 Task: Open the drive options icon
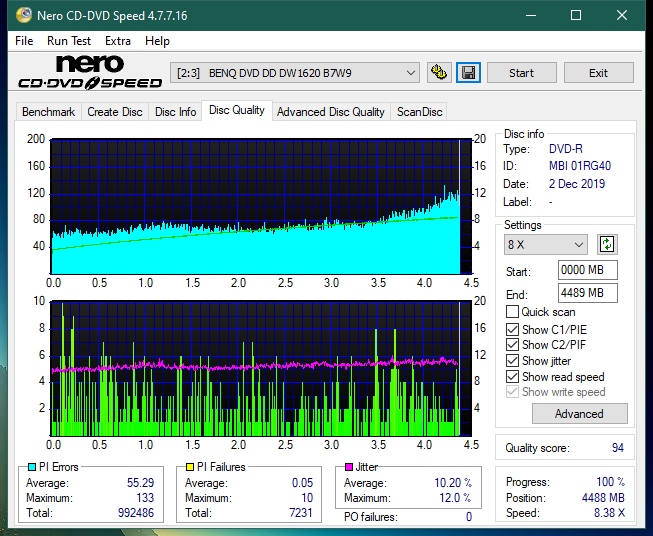coord(439,73)
